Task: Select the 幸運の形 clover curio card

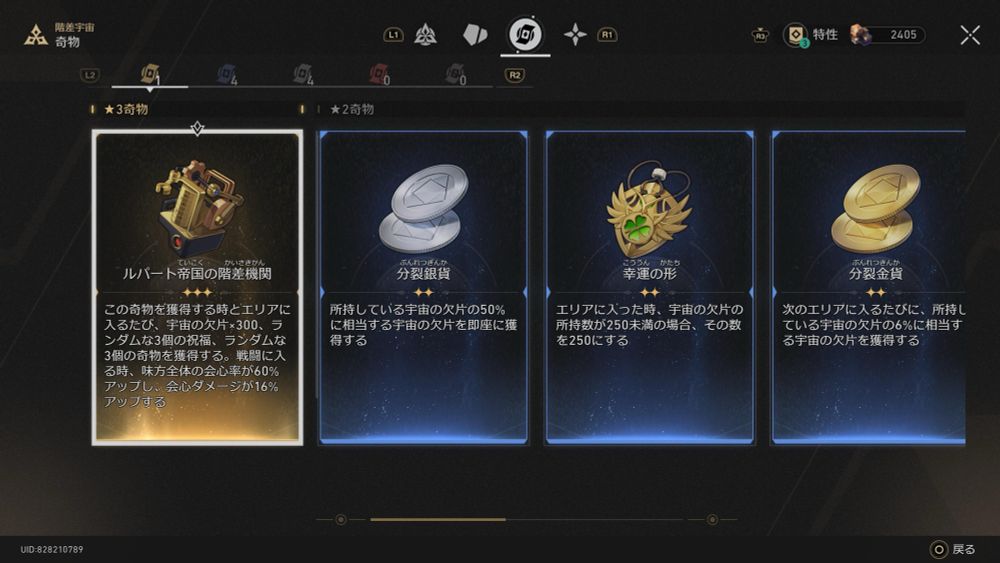Action: pyautogui.click(x=650, y=288)
